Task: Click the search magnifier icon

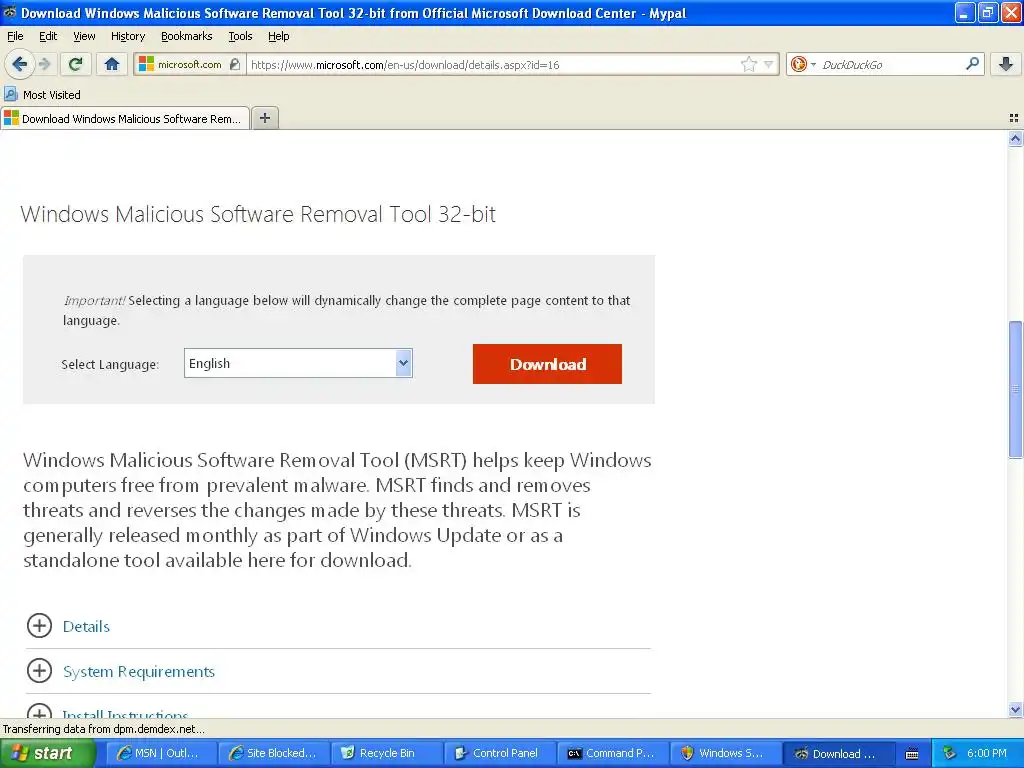Action: click(x=972, y=64)
